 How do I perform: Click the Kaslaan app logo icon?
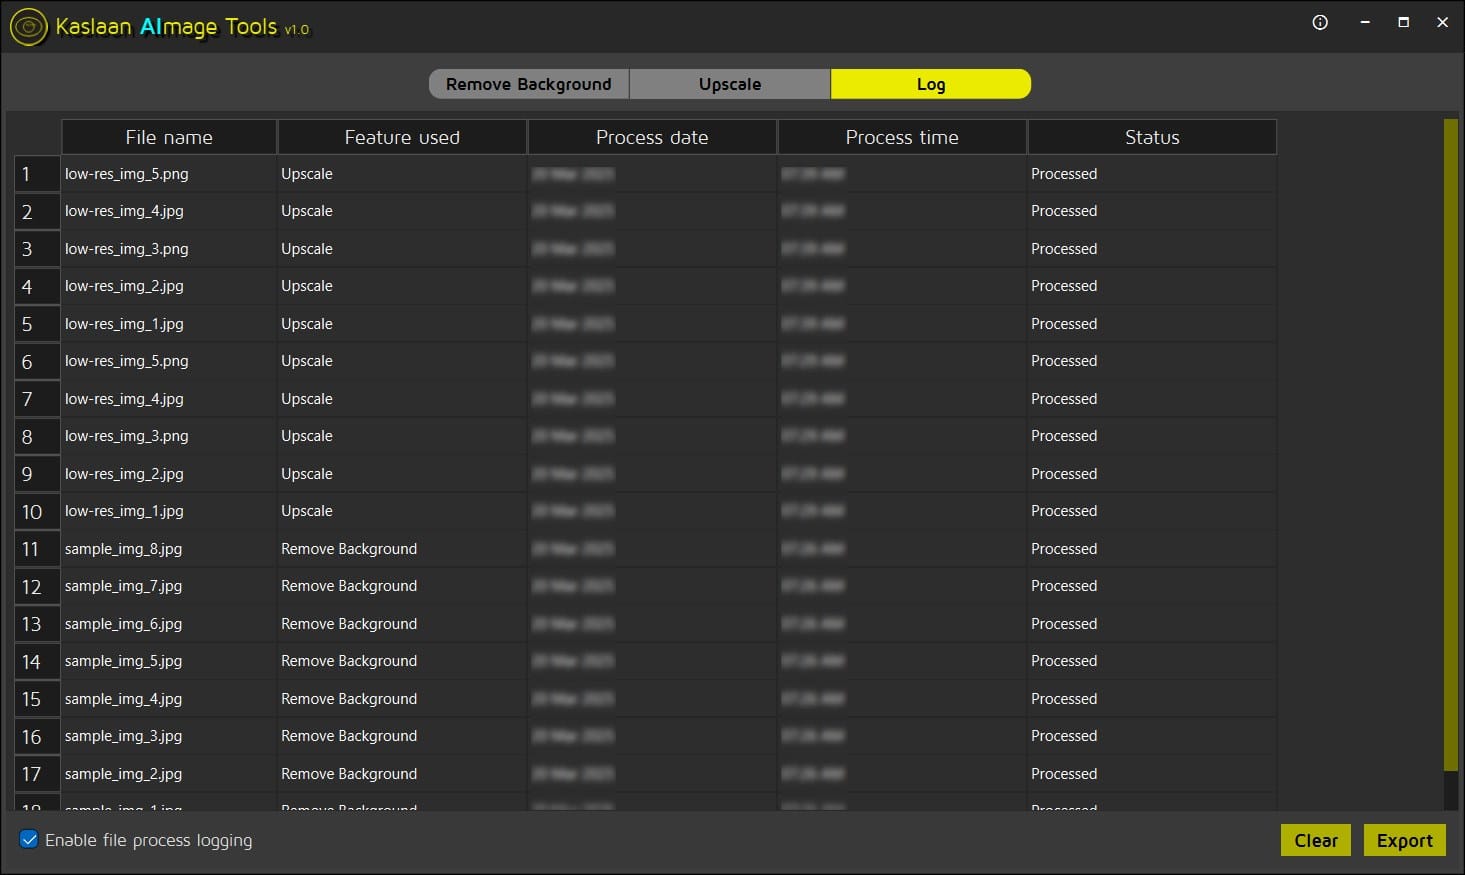(x=28, y=27)
